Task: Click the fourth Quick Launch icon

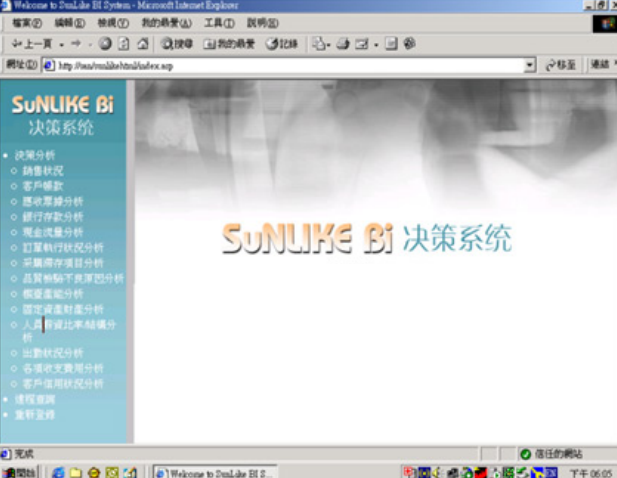Action: 112,472
